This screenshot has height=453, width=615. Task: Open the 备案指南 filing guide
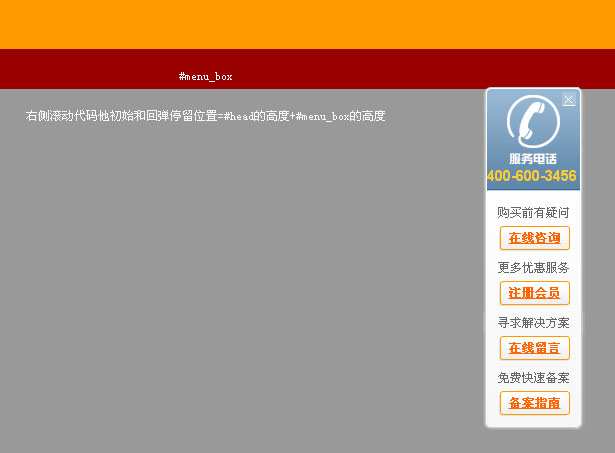pos(534,403)
